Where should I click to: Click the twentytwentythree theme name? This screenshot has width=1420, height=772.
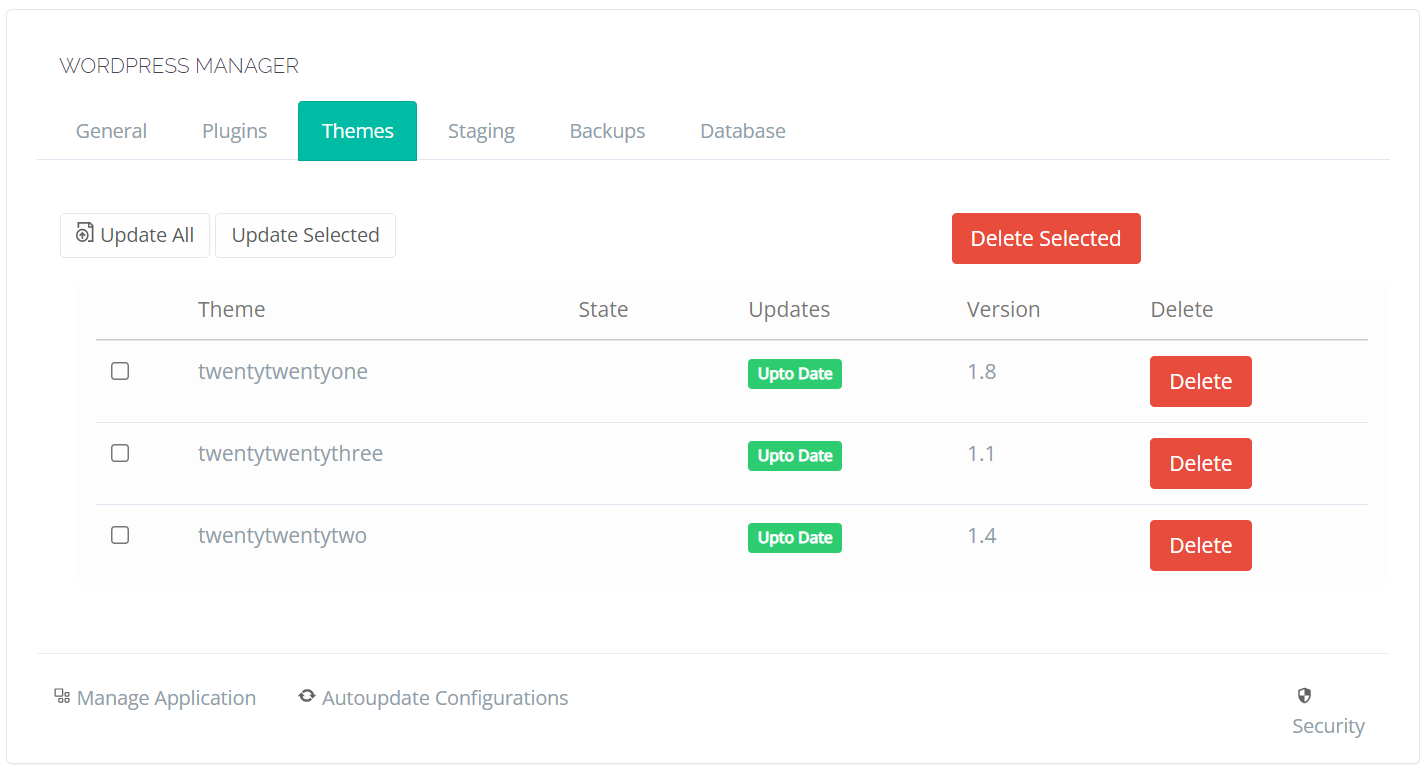(x=291, y=454)
